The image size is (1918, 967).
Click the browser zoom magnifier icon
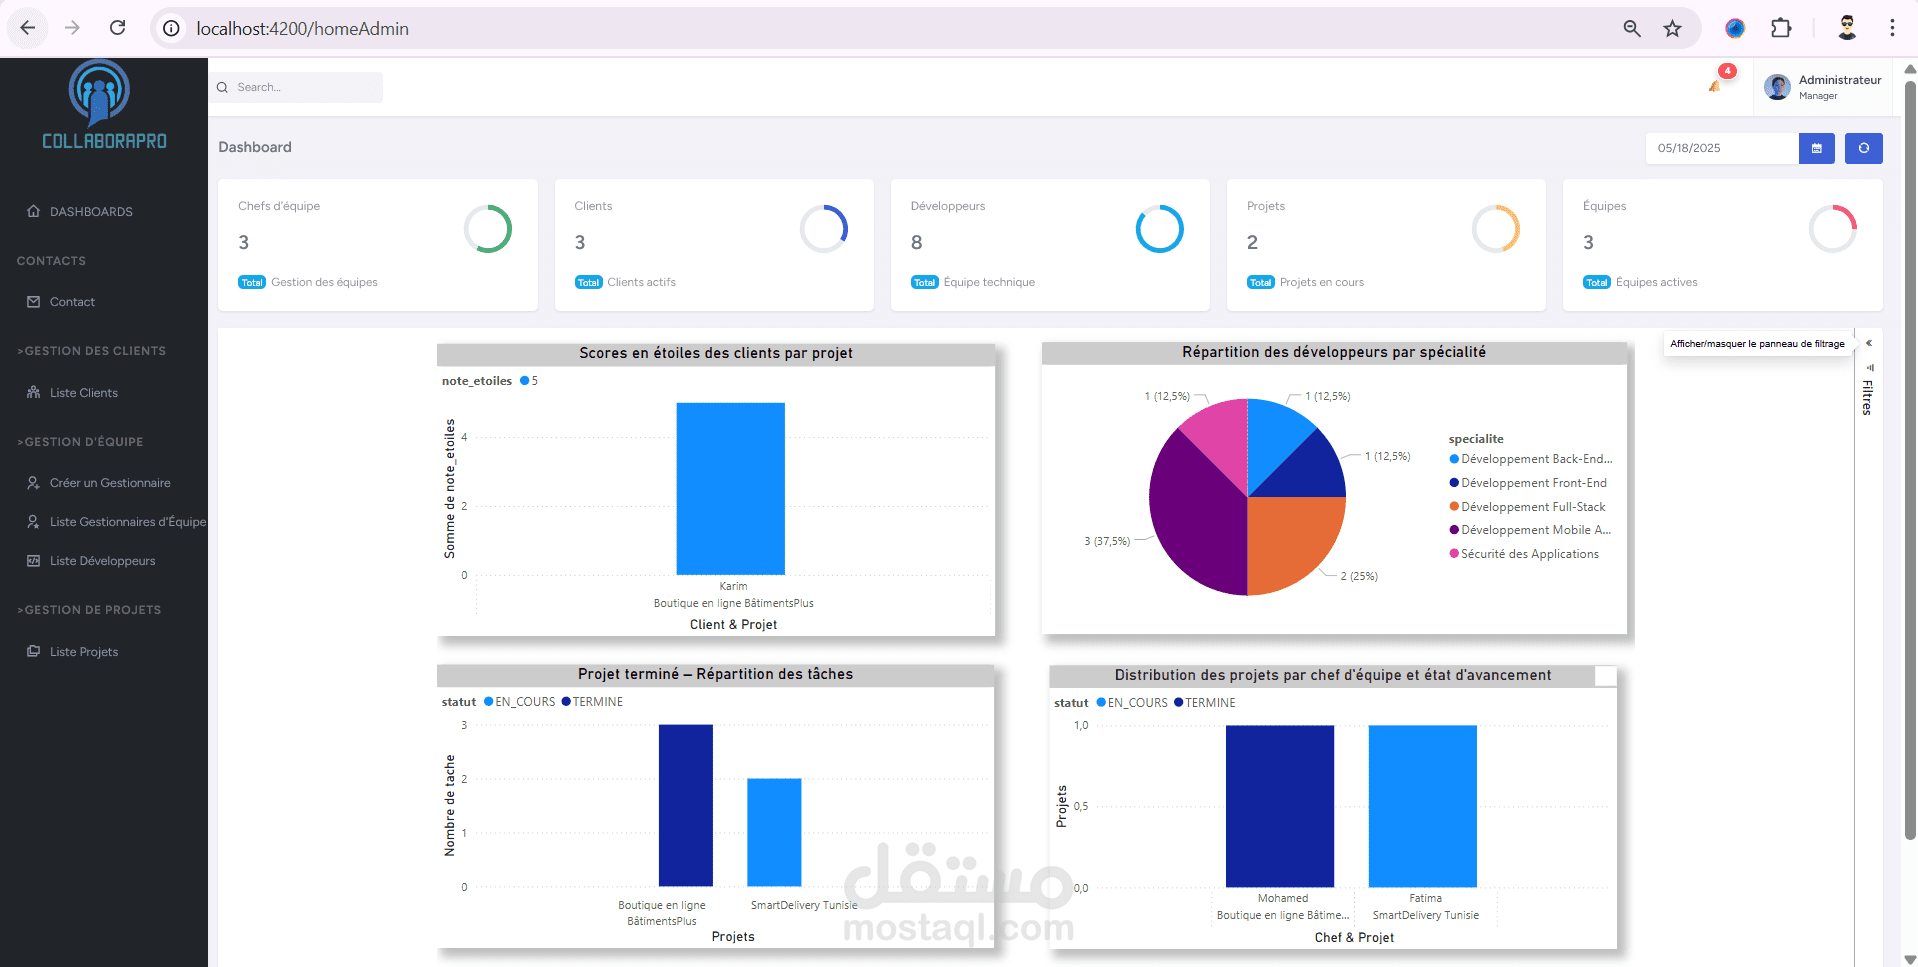[1632, 28]
